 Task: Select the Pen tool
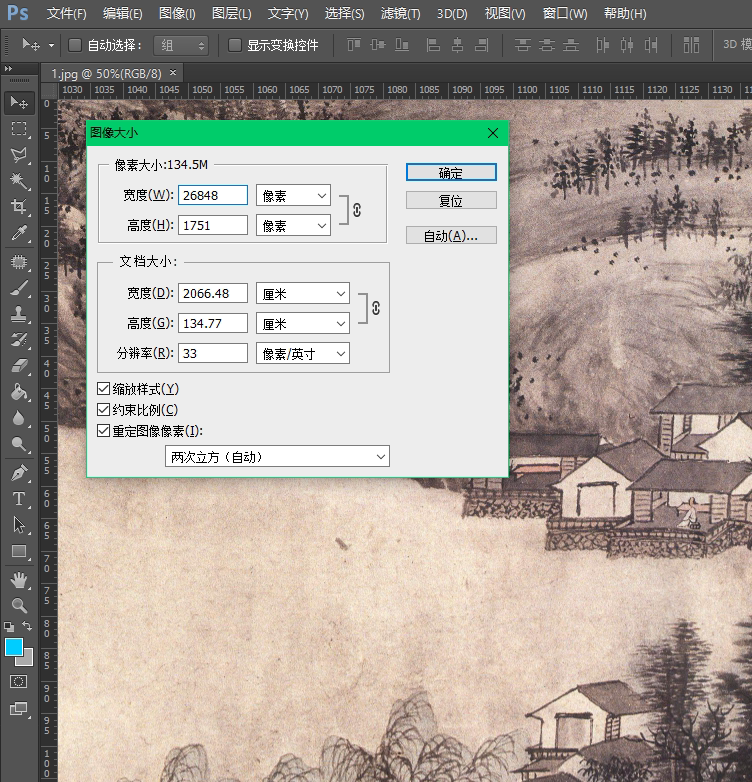coord(19,473)
